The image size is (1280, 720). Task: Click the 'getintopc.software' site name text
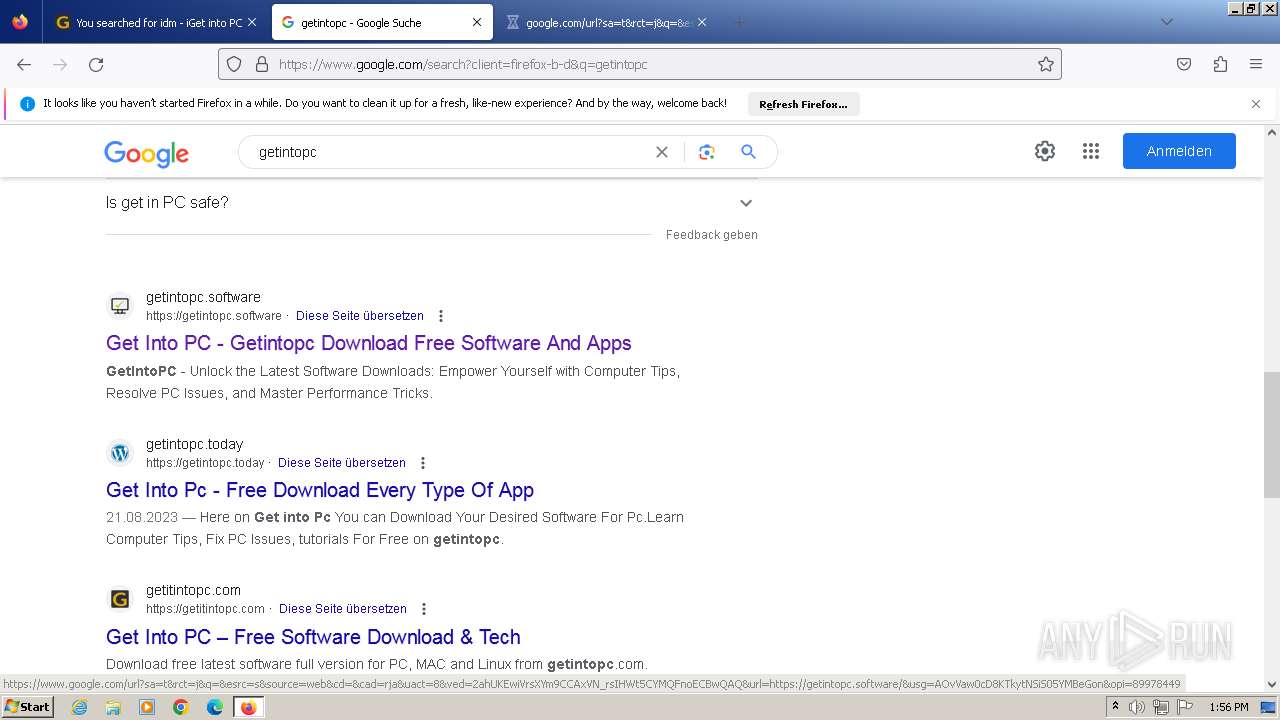point(203,297)
